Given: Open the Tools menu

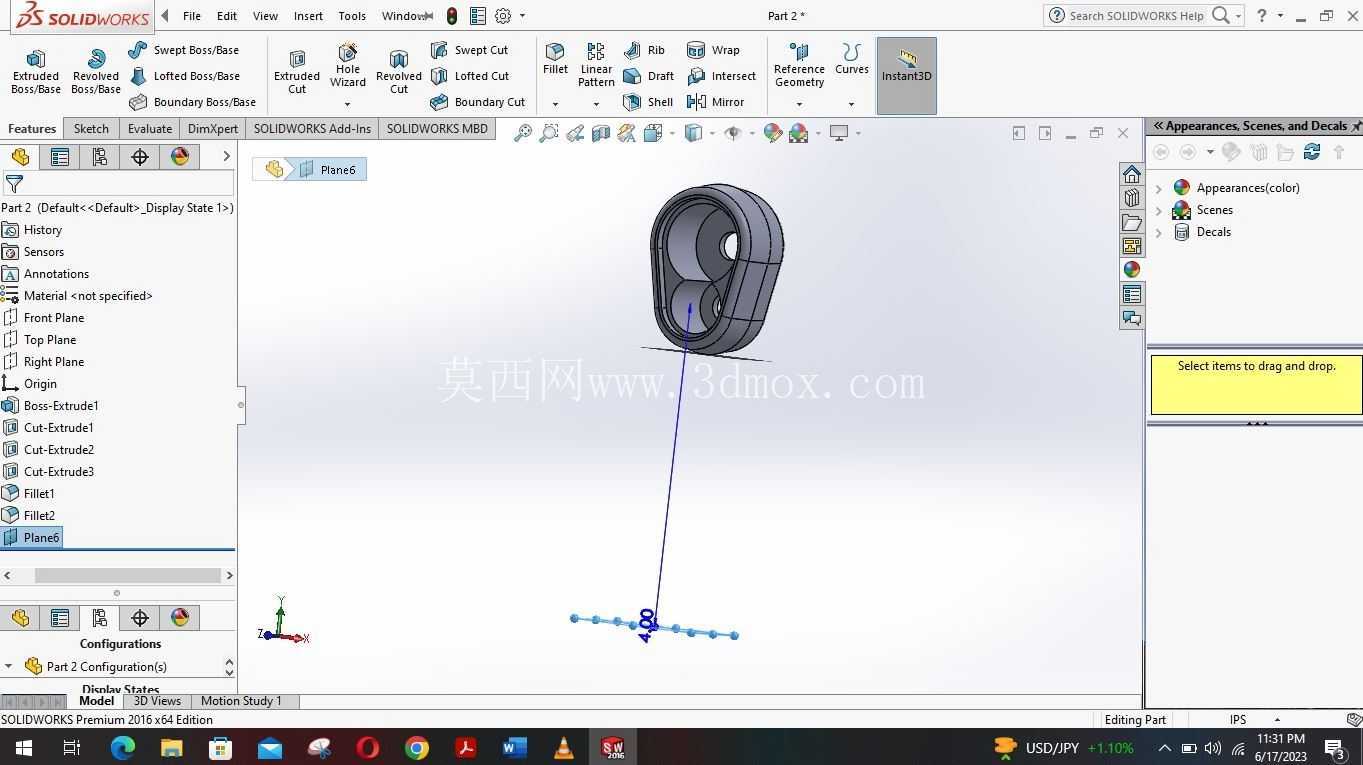Looking at the screenshot, I should [x=352, y=16].
